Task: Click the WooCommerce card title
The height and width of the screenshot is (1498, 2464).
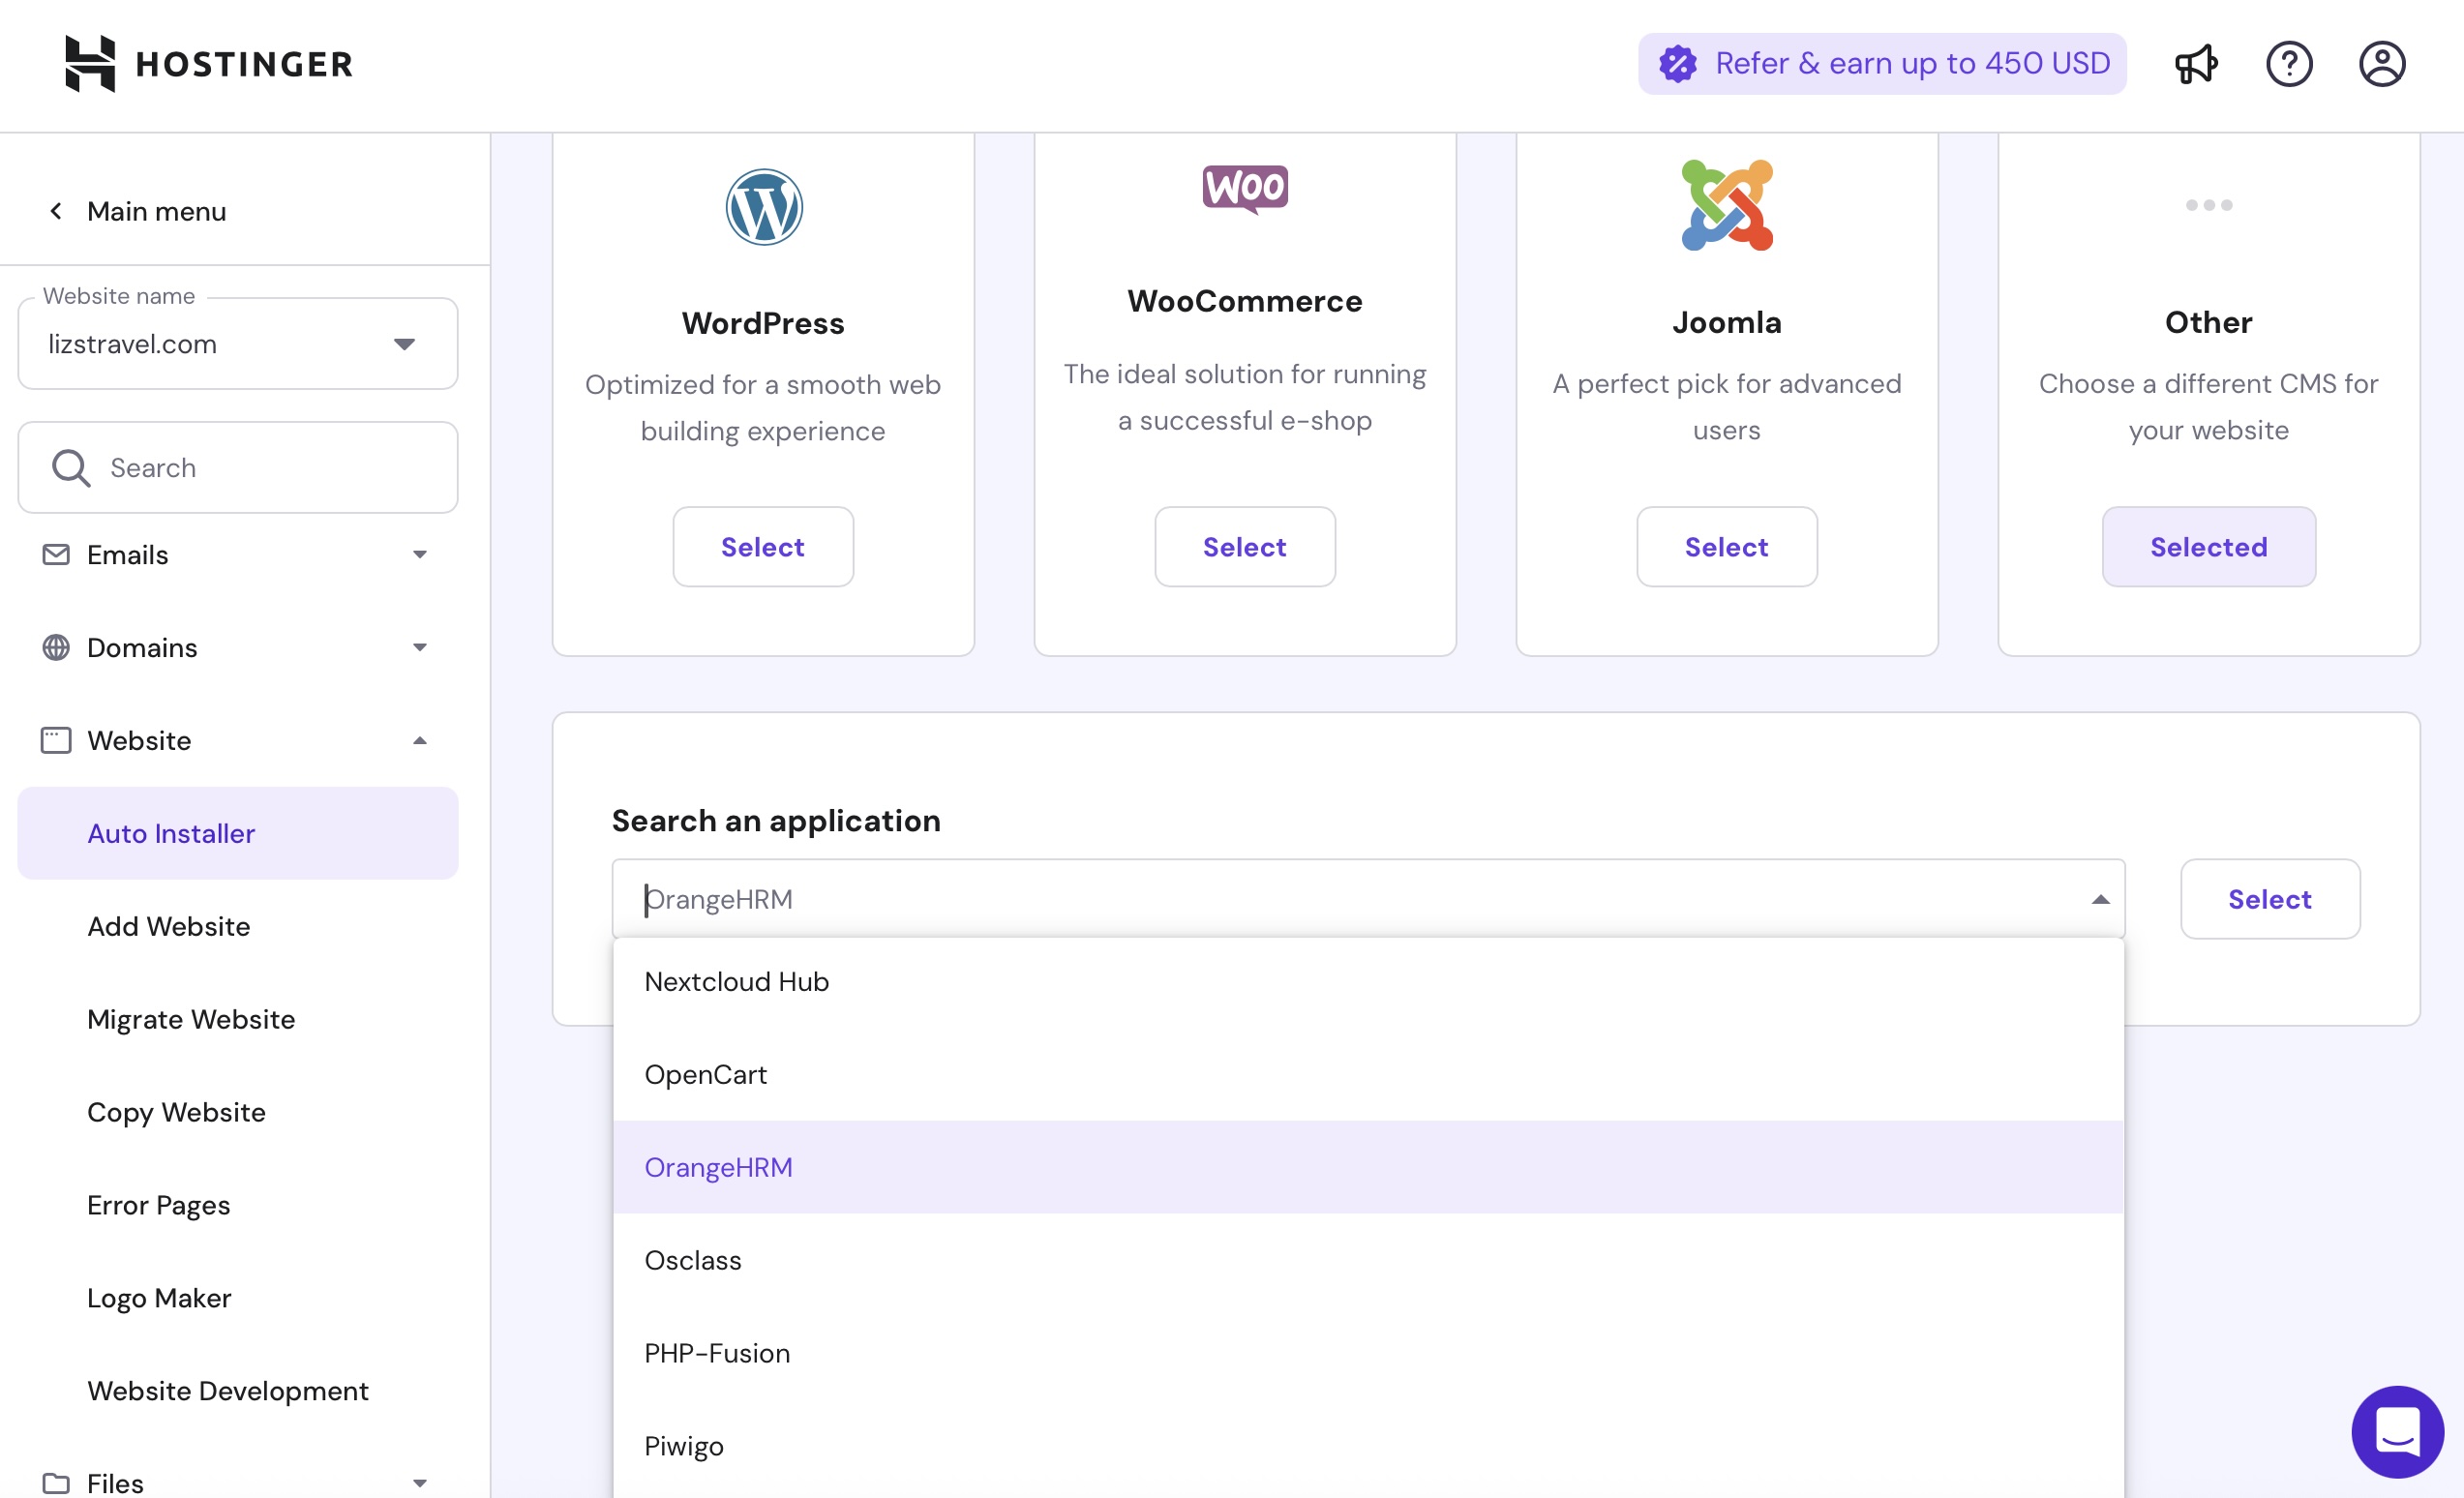Action: coord(1245,301)
